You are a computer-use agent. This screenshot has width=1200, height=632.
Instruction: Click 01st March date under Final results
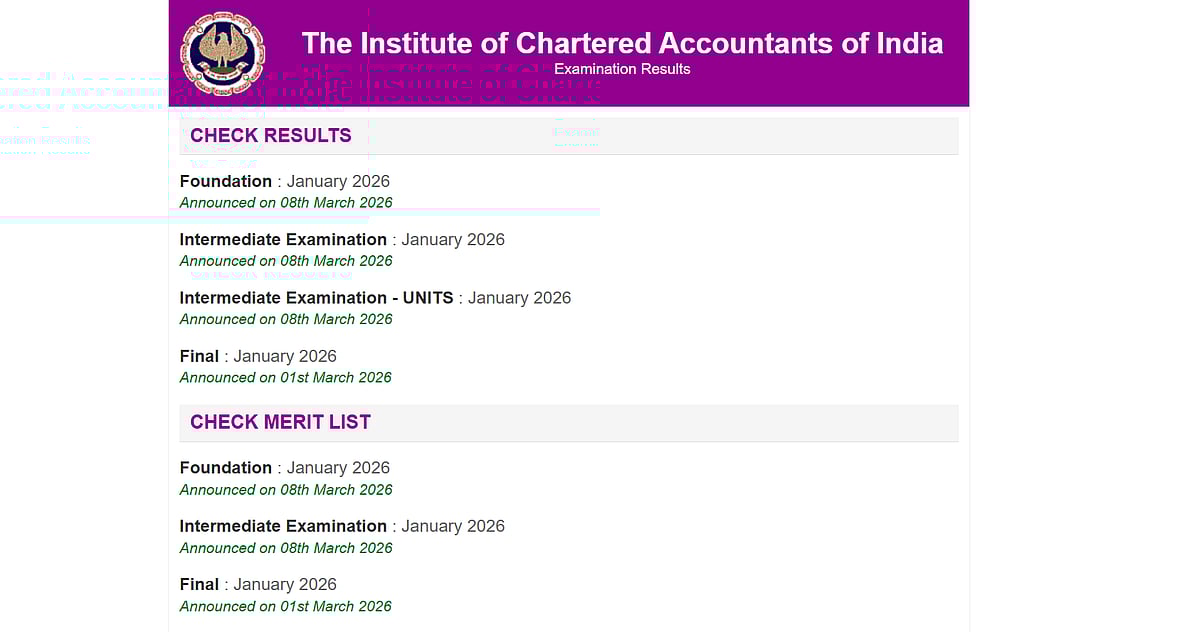286,378
